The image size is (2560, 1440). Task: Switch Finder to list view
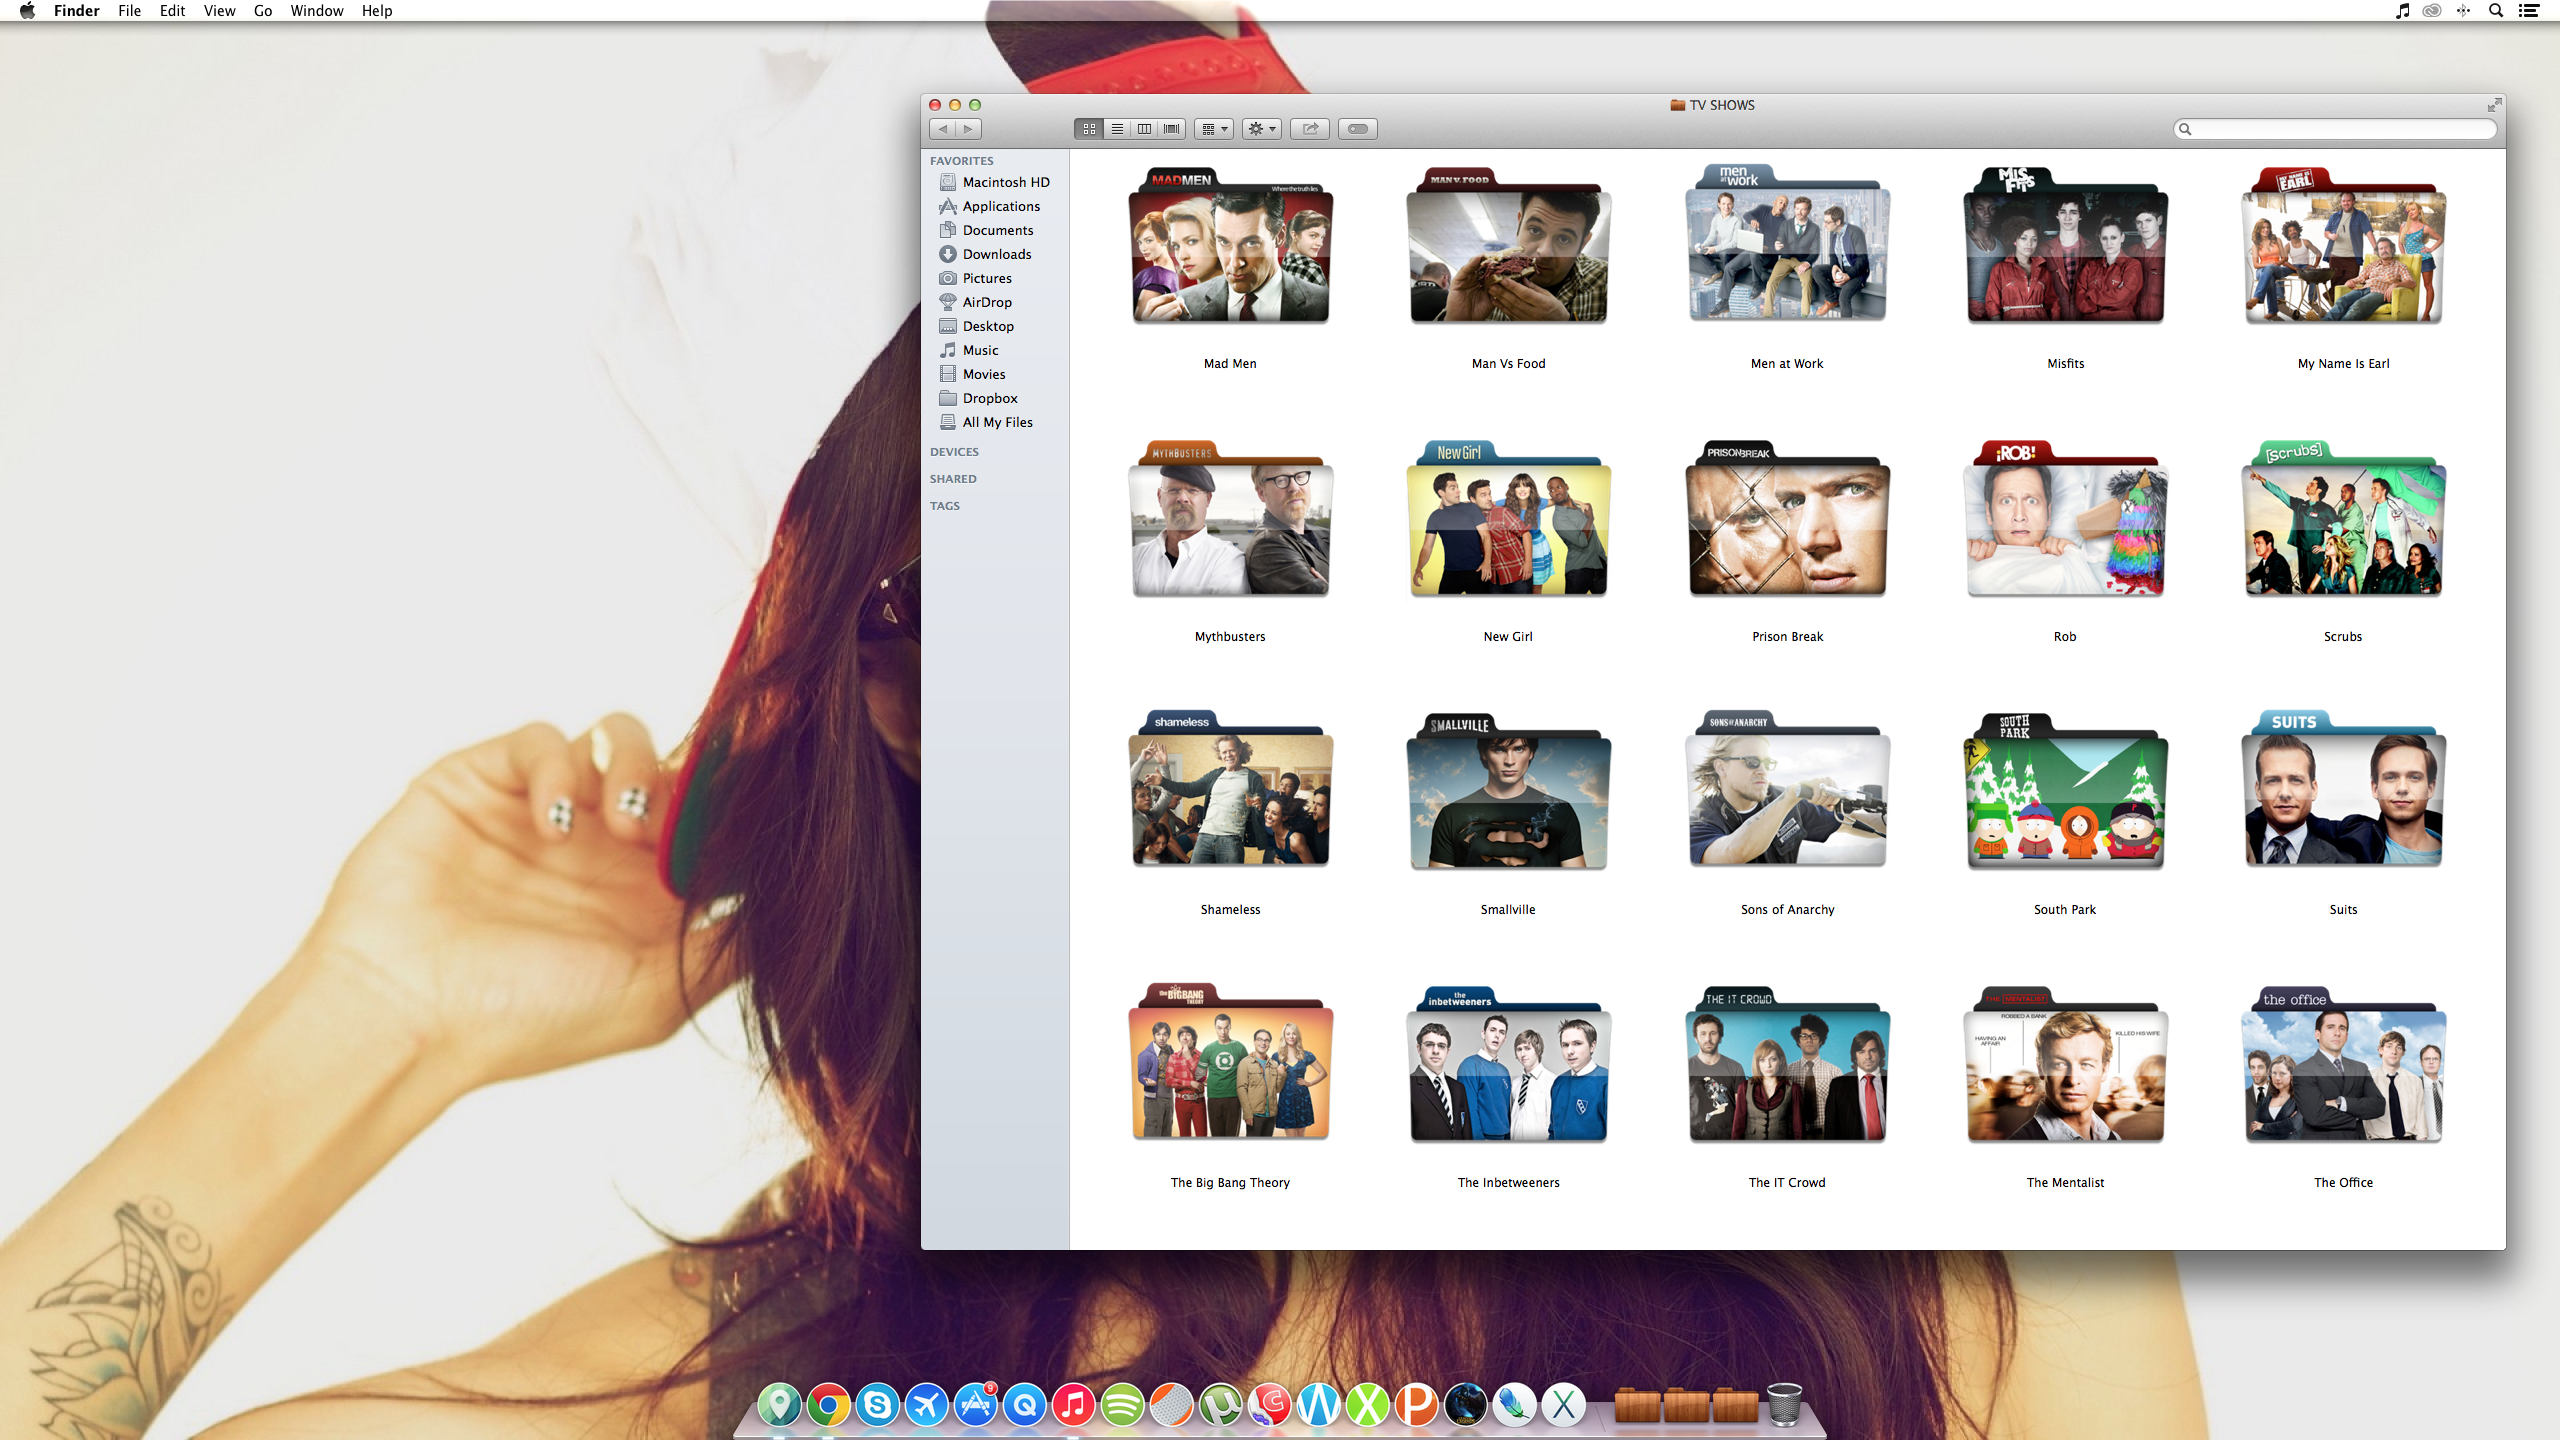1117,128
